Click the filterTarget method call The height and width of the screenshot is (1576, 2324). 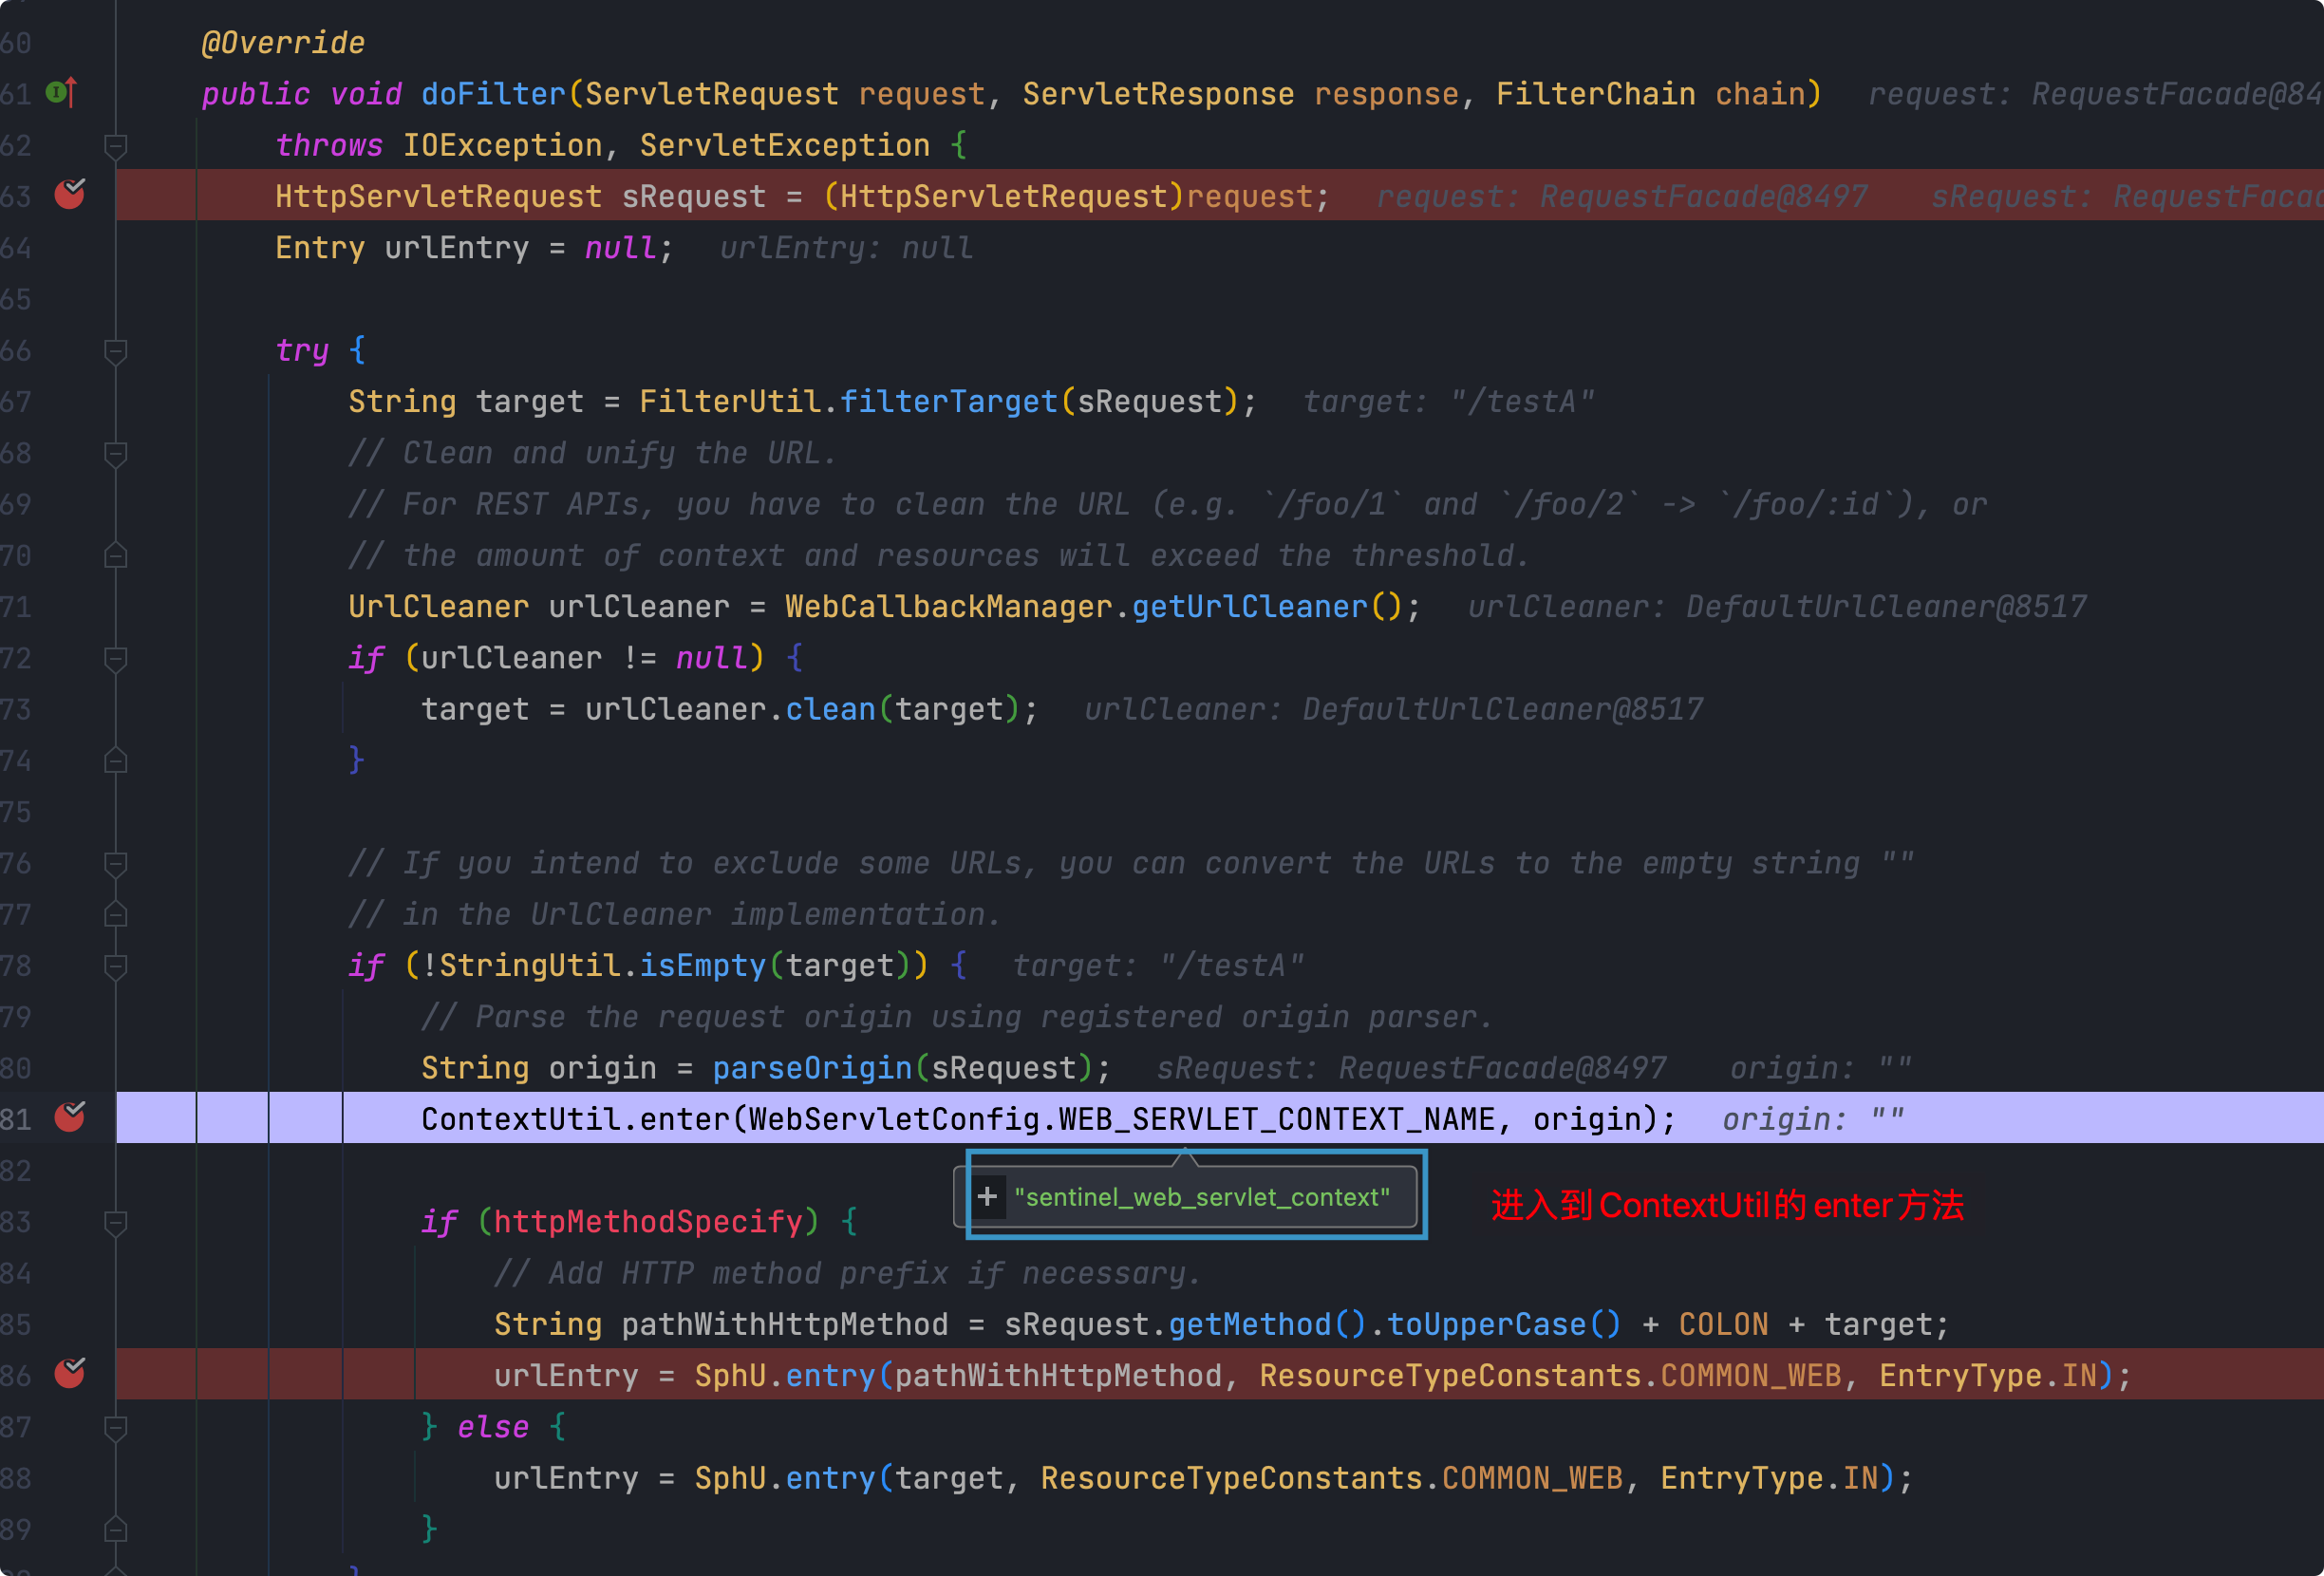(948, 402)
